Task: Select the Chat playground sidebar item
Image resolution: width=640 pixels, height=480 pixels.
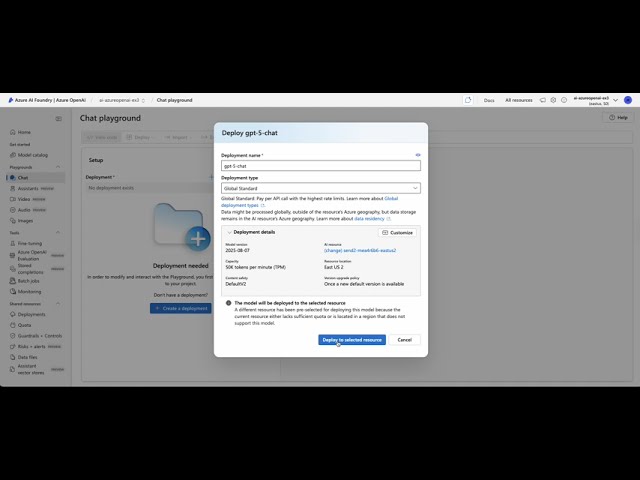Action: pyautogui.click(x=35, y=178)
